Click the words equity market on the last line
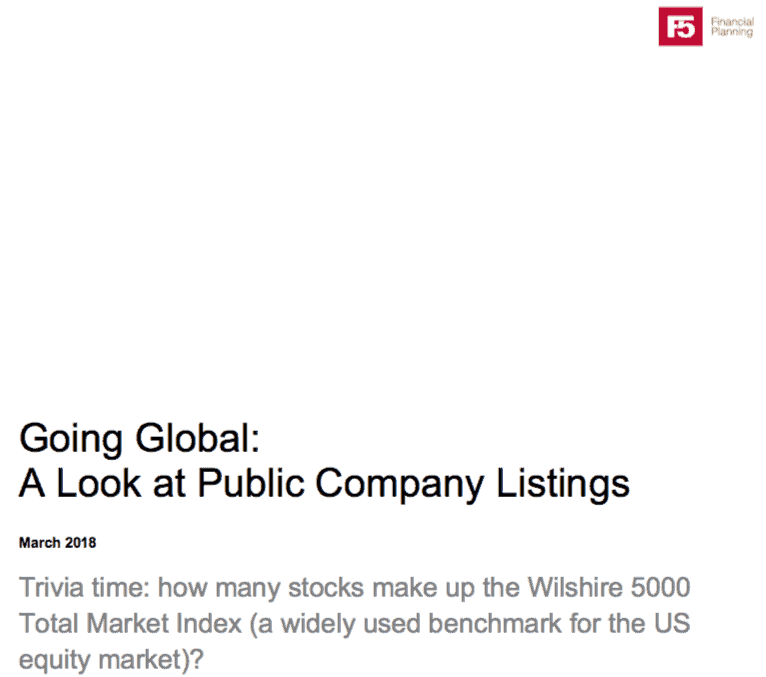 (101, 660)
